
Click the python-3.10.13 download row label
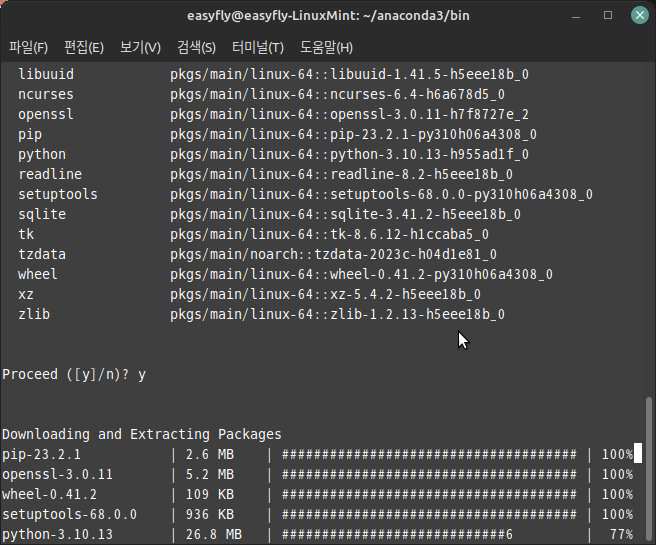(57, 535)
